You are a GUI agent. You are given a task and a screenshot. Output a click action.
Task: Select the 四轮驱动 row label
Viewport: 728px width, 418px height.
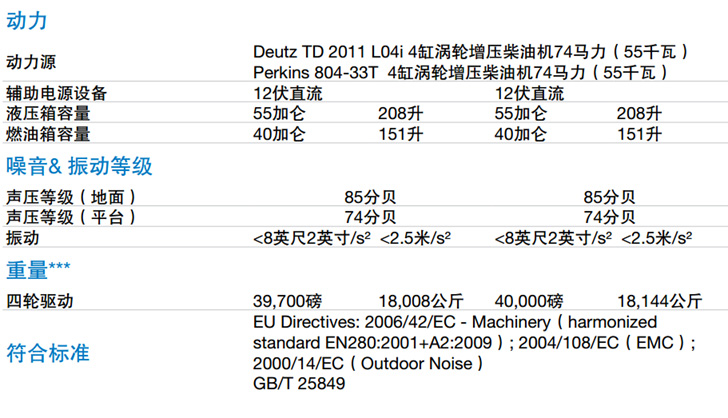39,300
